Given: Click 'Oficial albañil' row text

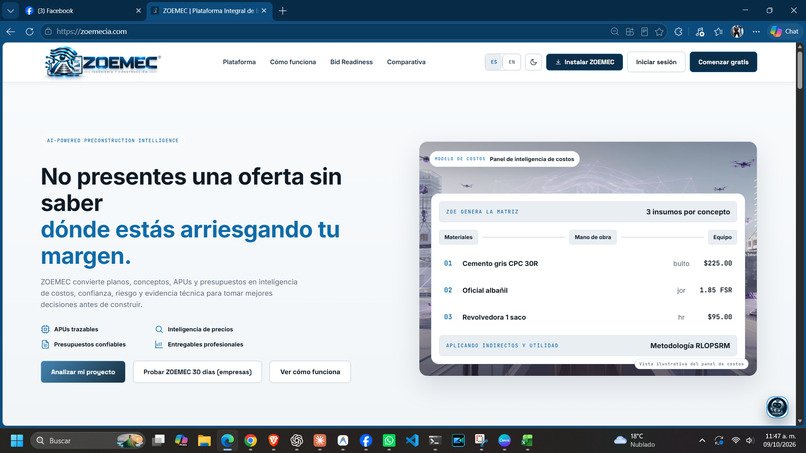Looking at the screenshot, I should click(485, 291).
